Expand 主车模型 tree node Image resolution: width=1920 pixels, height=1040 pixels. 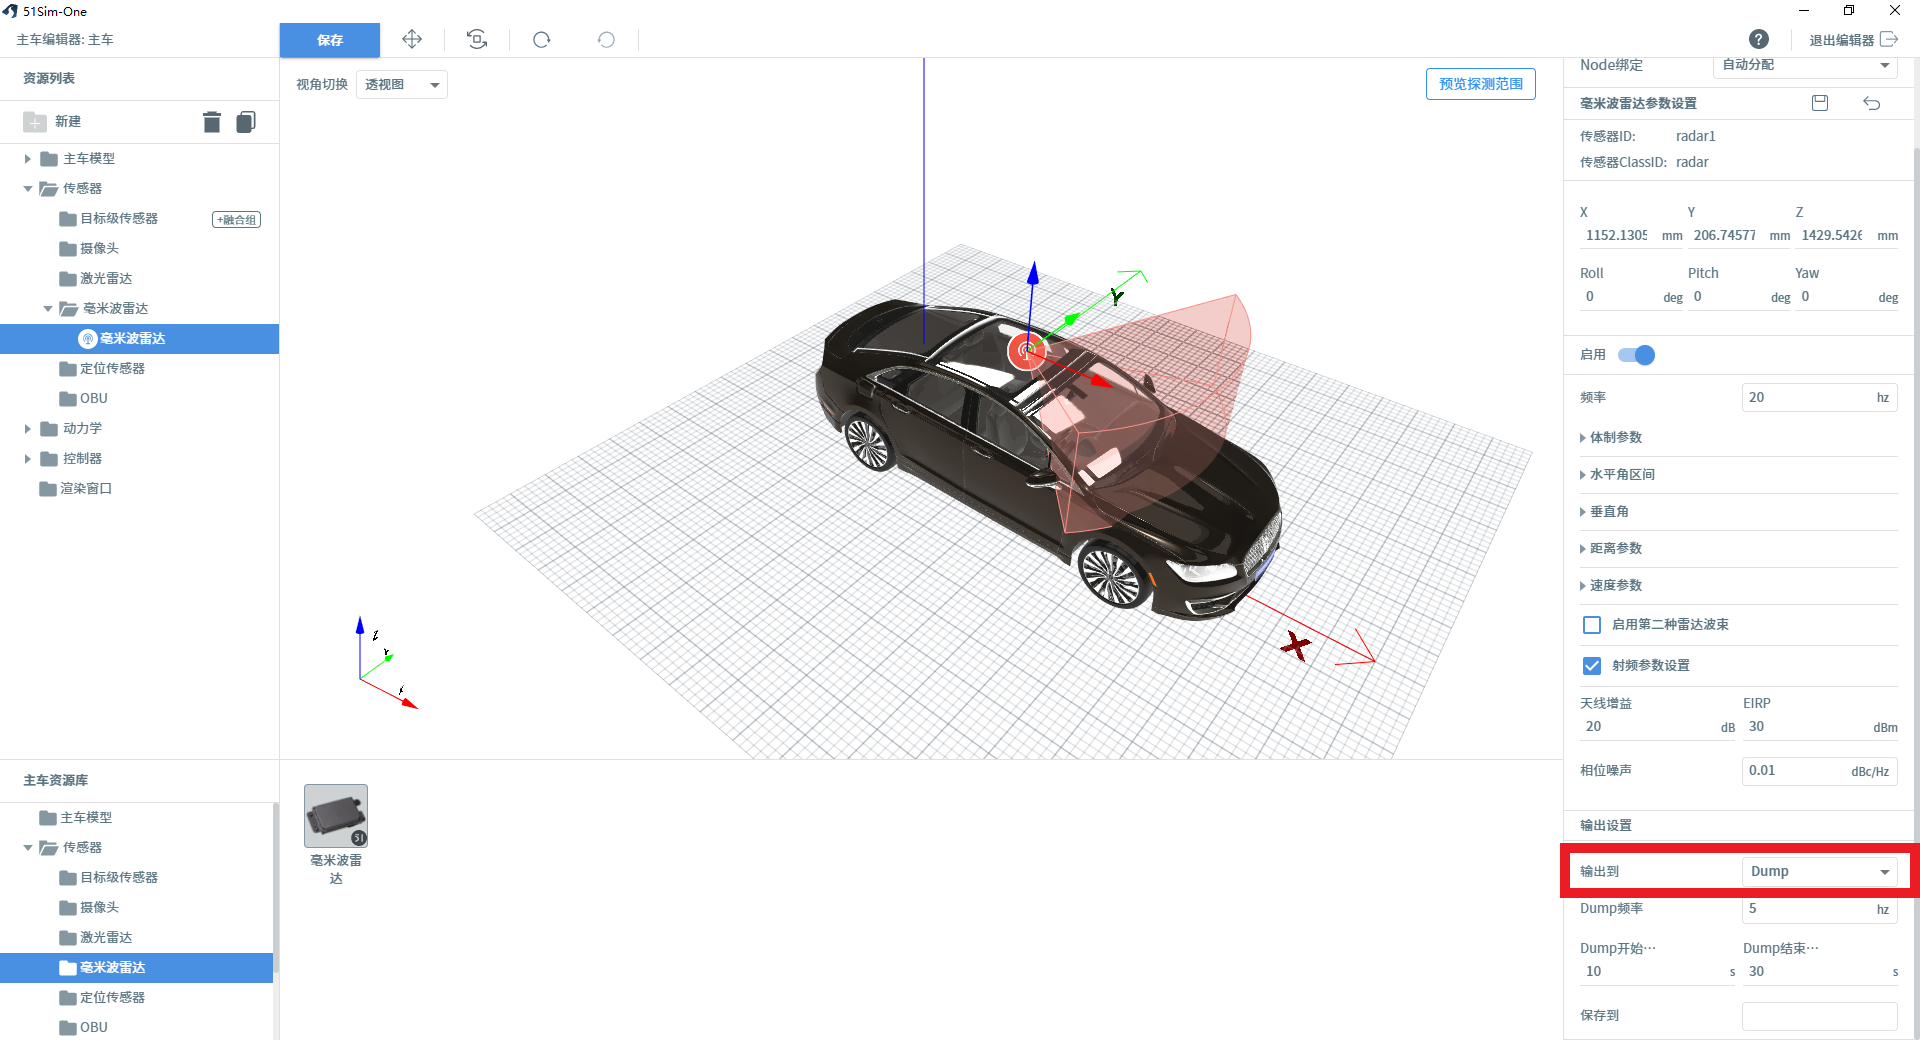tap(28, 159)
